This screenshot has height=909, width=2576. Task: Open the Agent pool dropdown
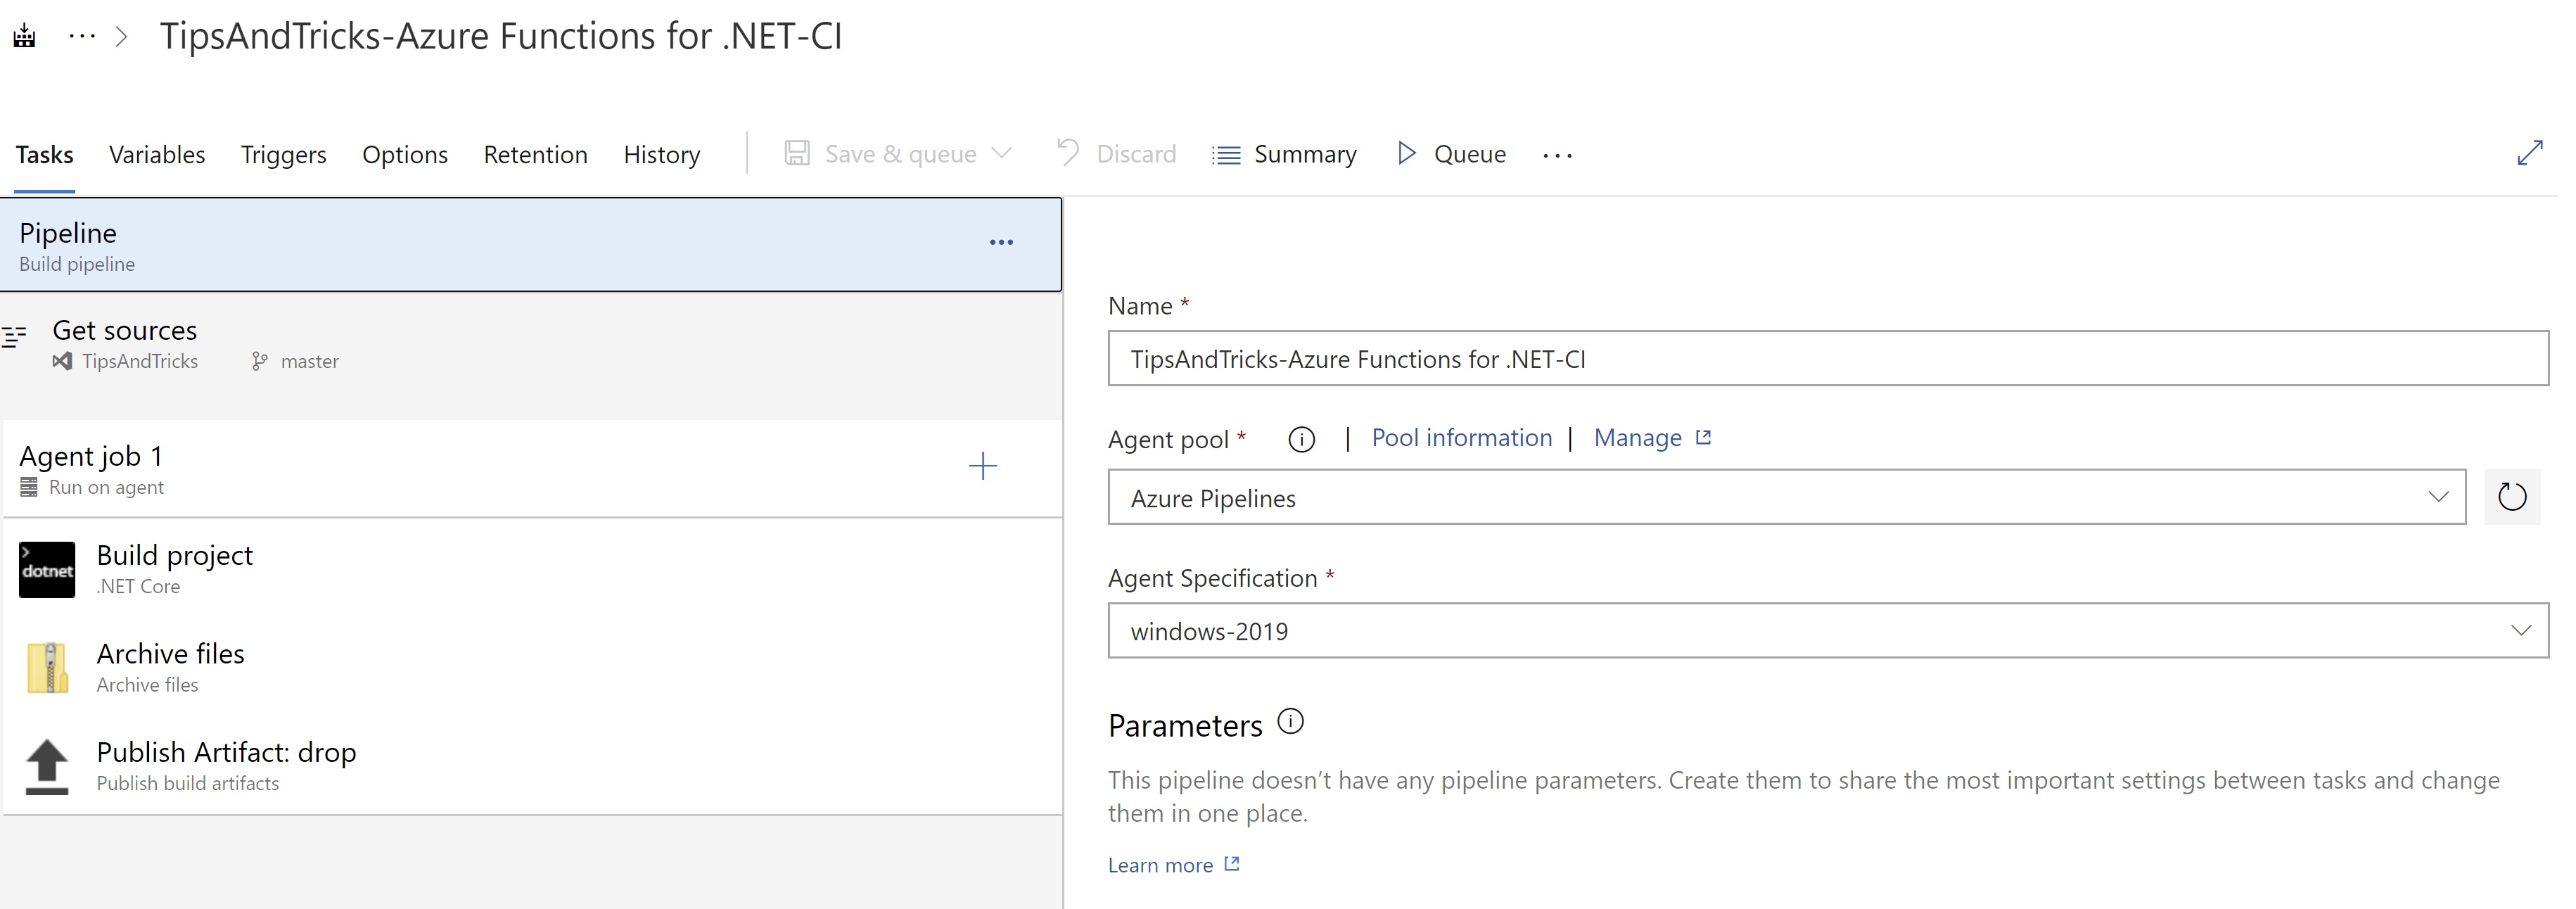coord(1786,497)
